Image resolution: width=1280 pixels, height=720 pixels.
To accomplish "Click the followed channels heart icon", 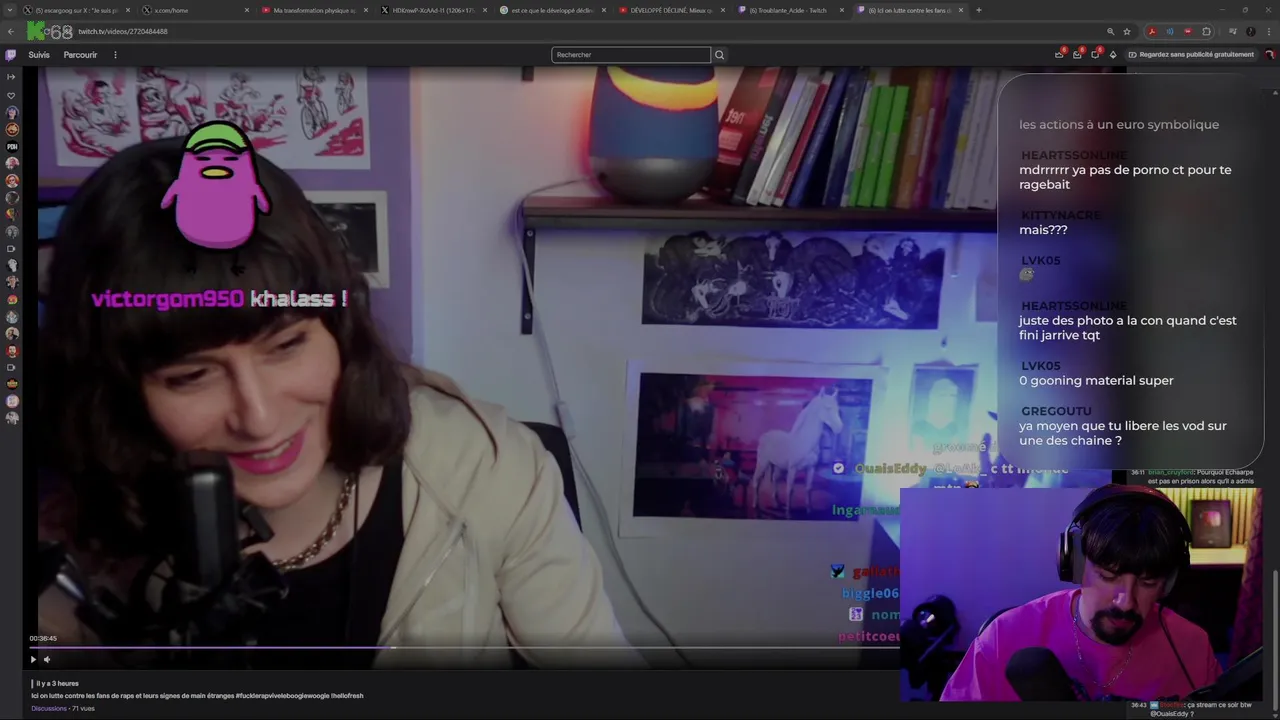I will pos(11,96).
